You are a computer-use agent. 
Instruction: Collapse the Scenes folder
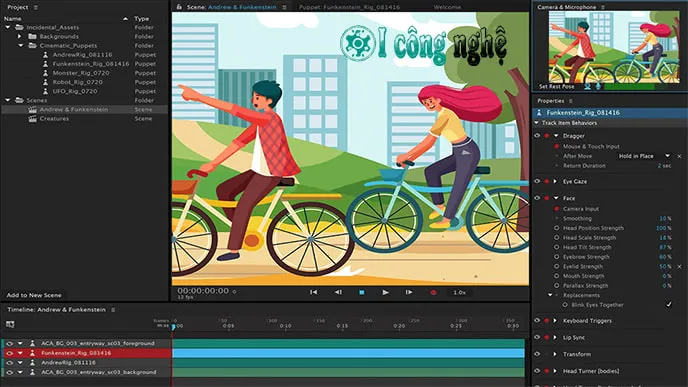point(7,100)
